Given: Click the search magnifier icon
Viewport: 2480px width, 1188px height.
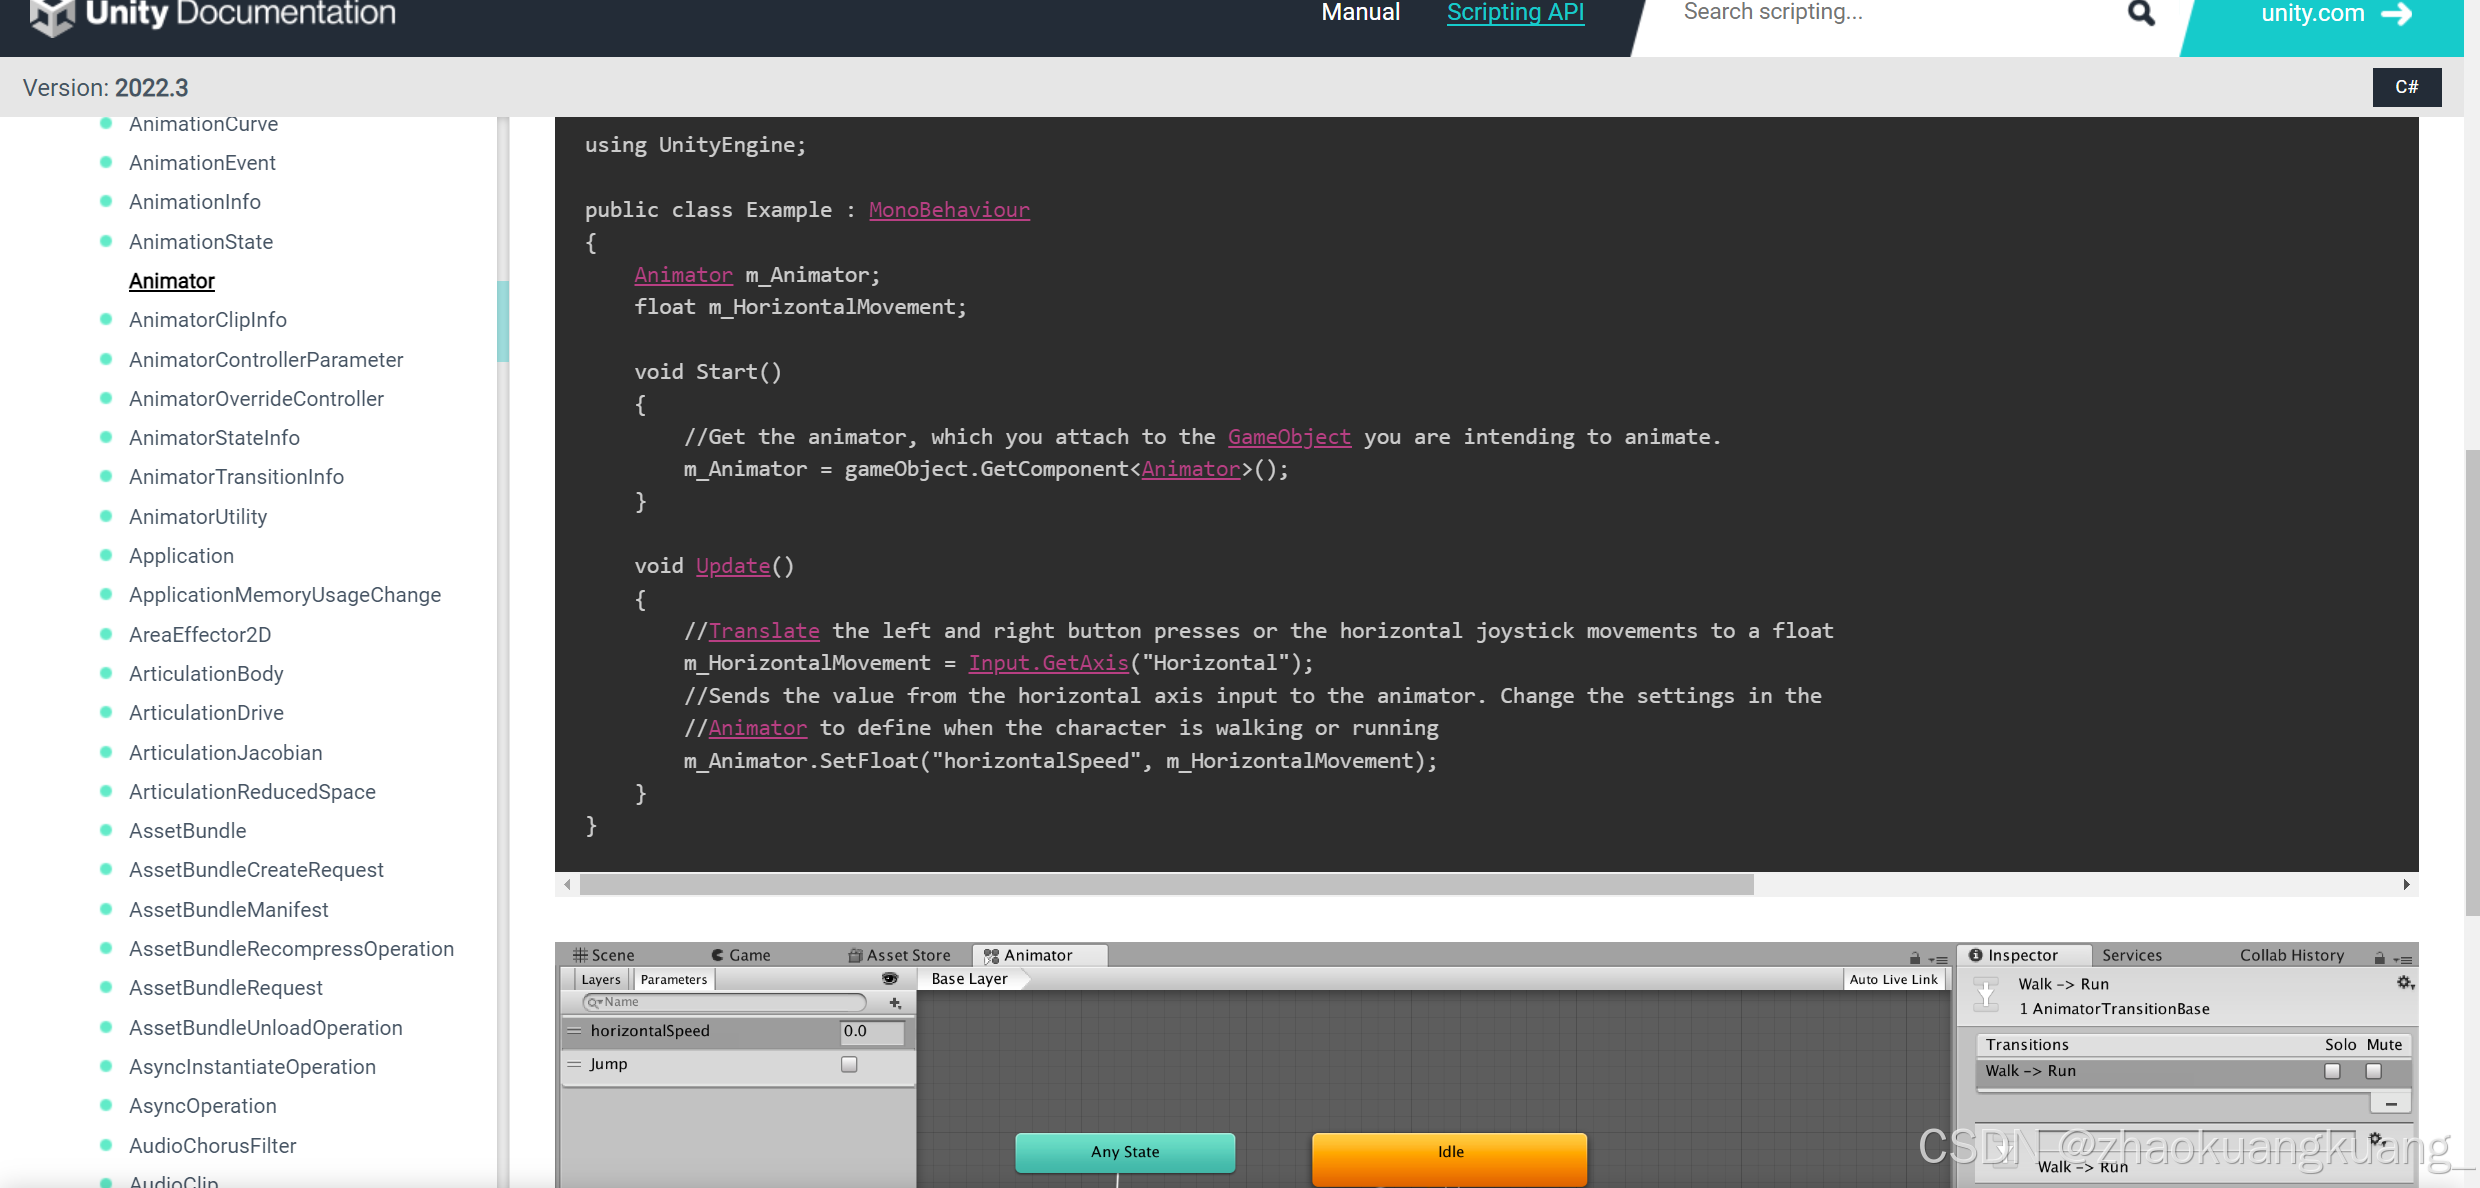Looking at the screenshot, I should coord(2141,13).
